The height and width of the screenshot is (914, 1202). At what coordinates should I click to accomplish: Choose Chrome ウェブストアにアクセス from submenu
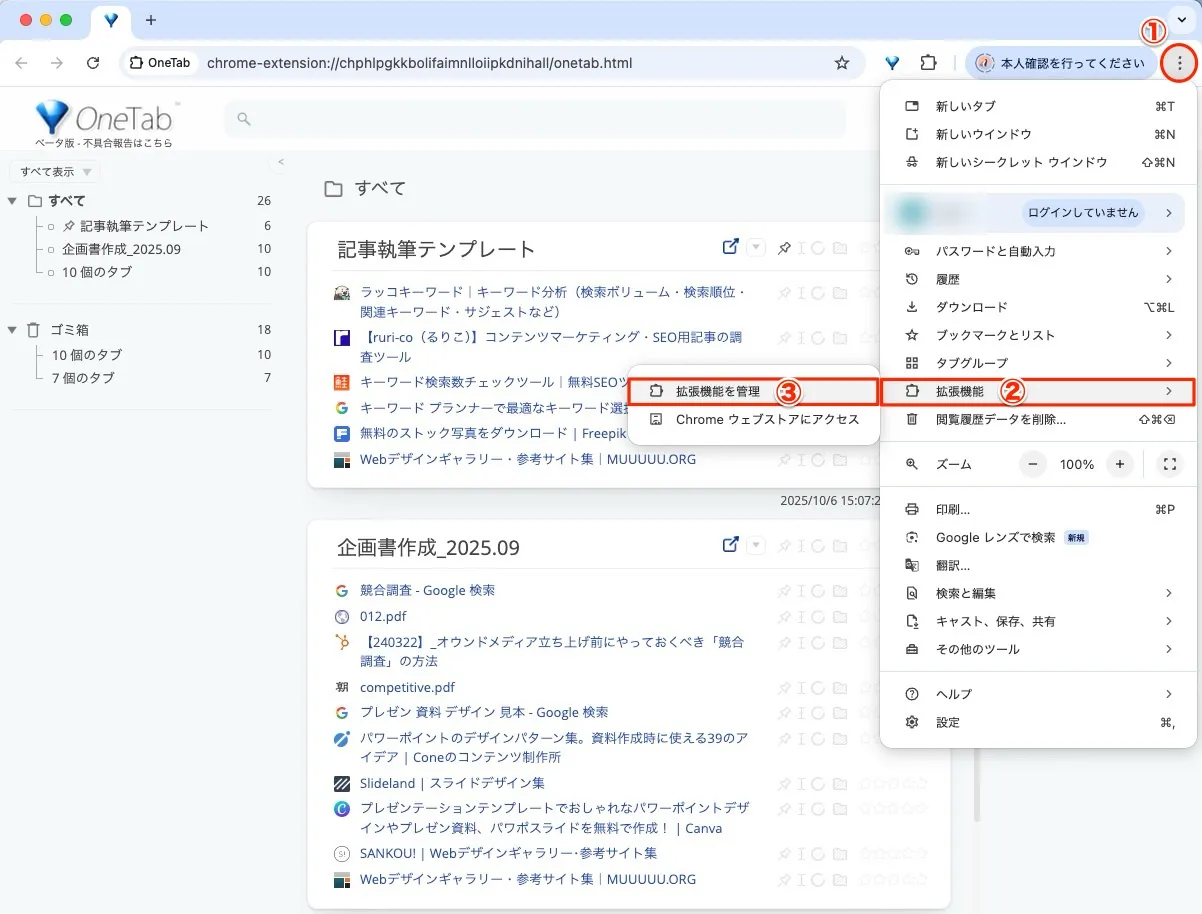click(x=767, y=419)
